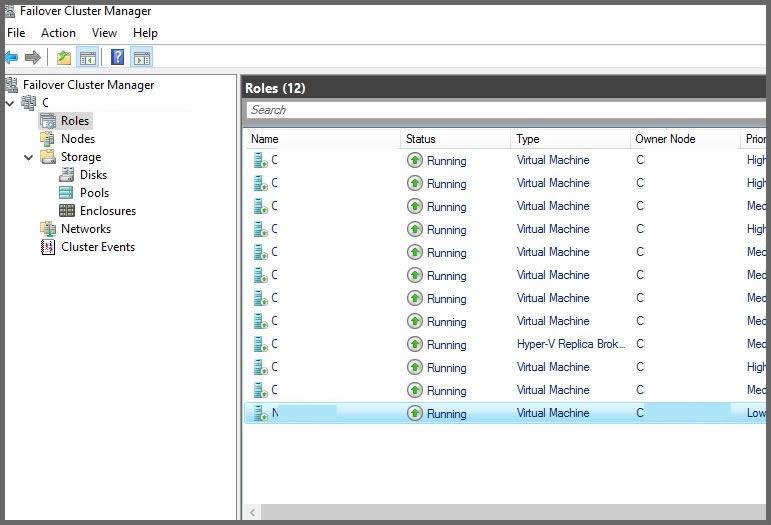Click the Disks tree icon
Image resolution: width=771 pixels, height=525 pixels.
coord(66,175)
